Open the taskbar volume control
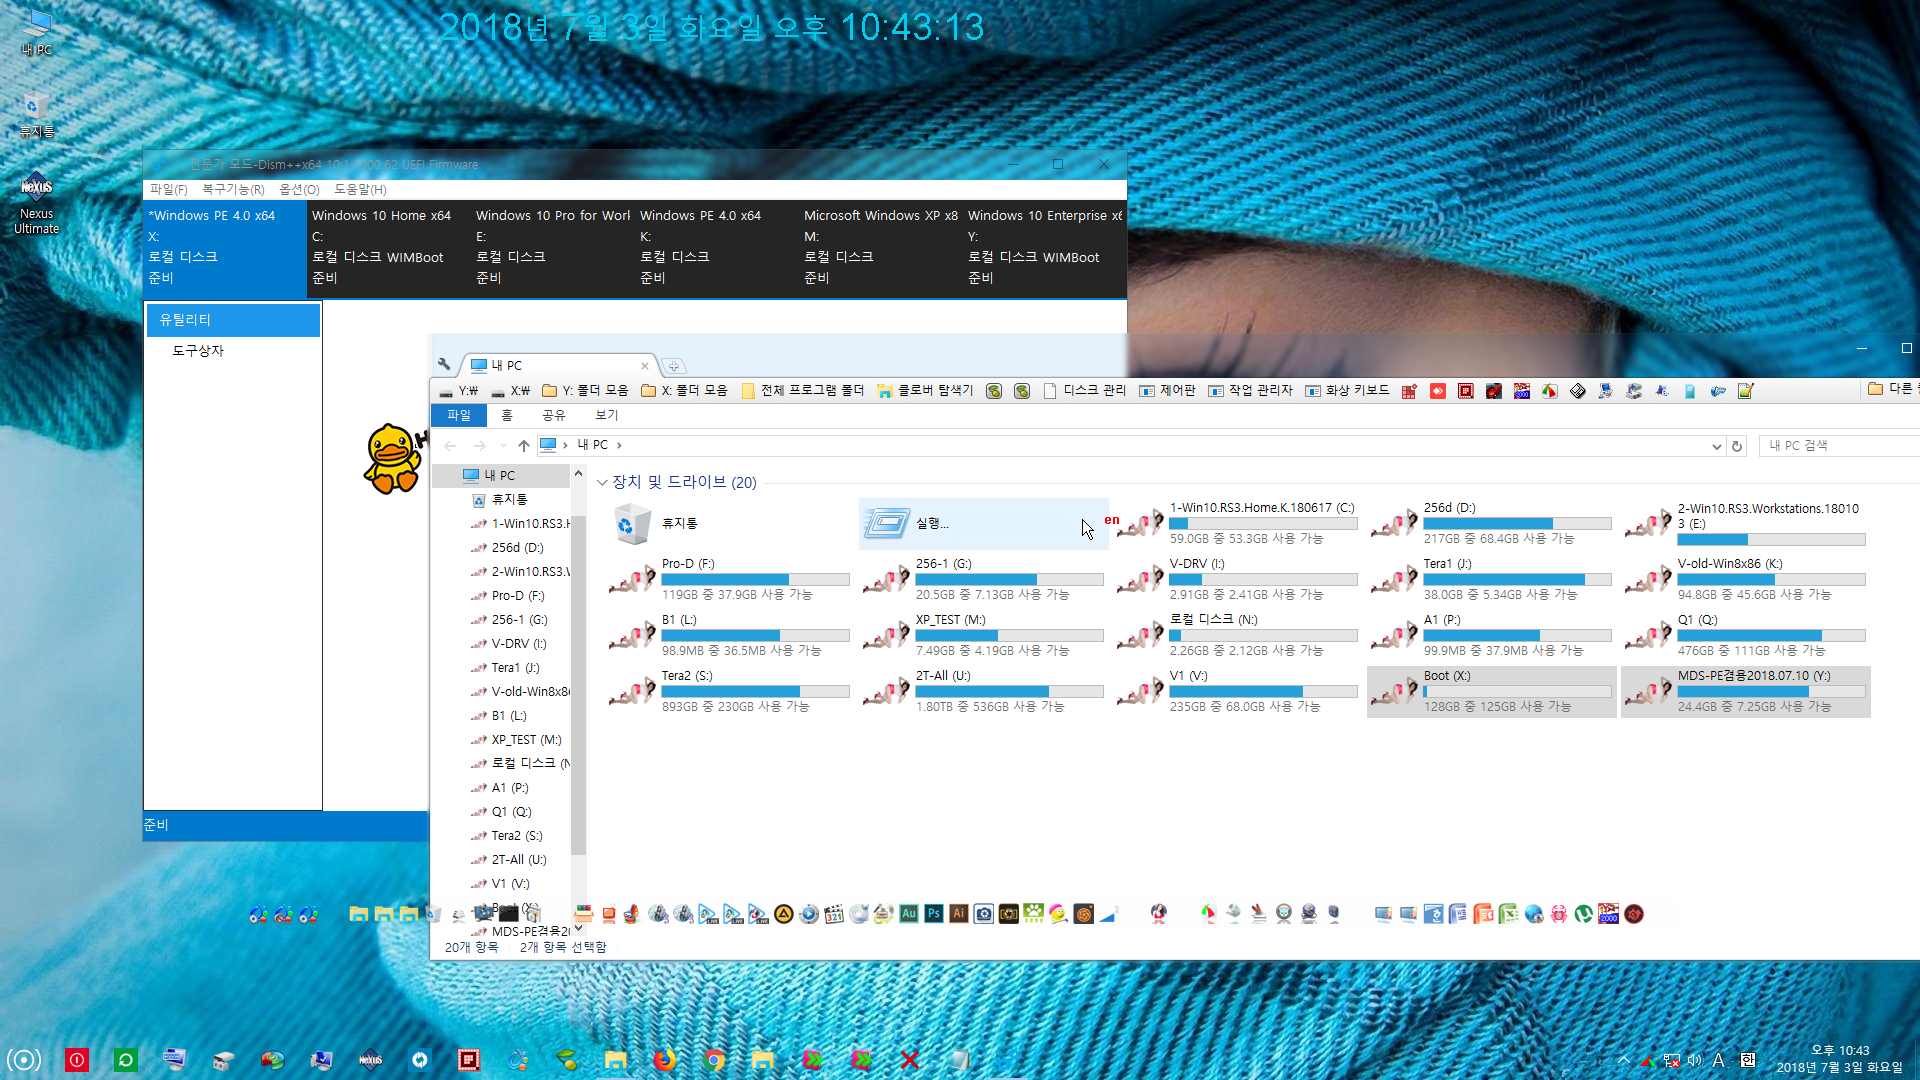The width and height of the screenshot is (1920, 1080). pos(1694,1060)
